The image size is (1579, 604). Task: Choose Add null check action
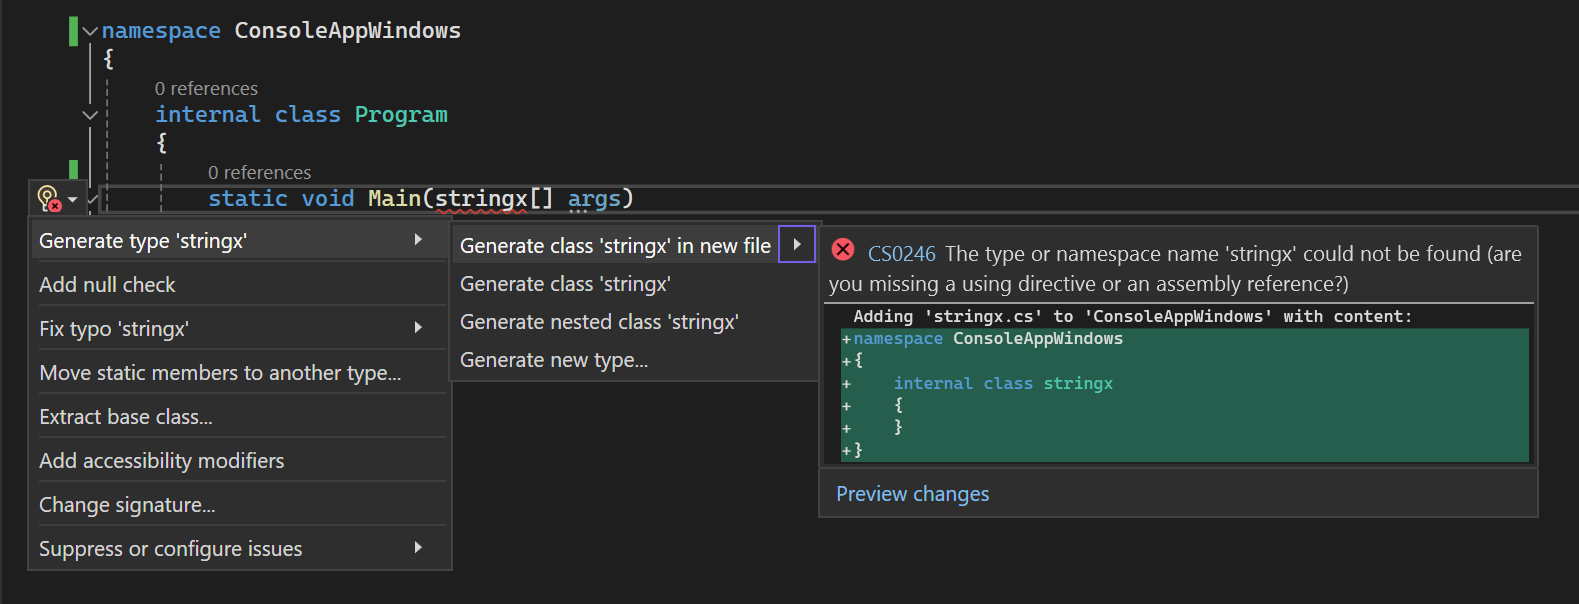pyautogui.click(x=107, y=285)
